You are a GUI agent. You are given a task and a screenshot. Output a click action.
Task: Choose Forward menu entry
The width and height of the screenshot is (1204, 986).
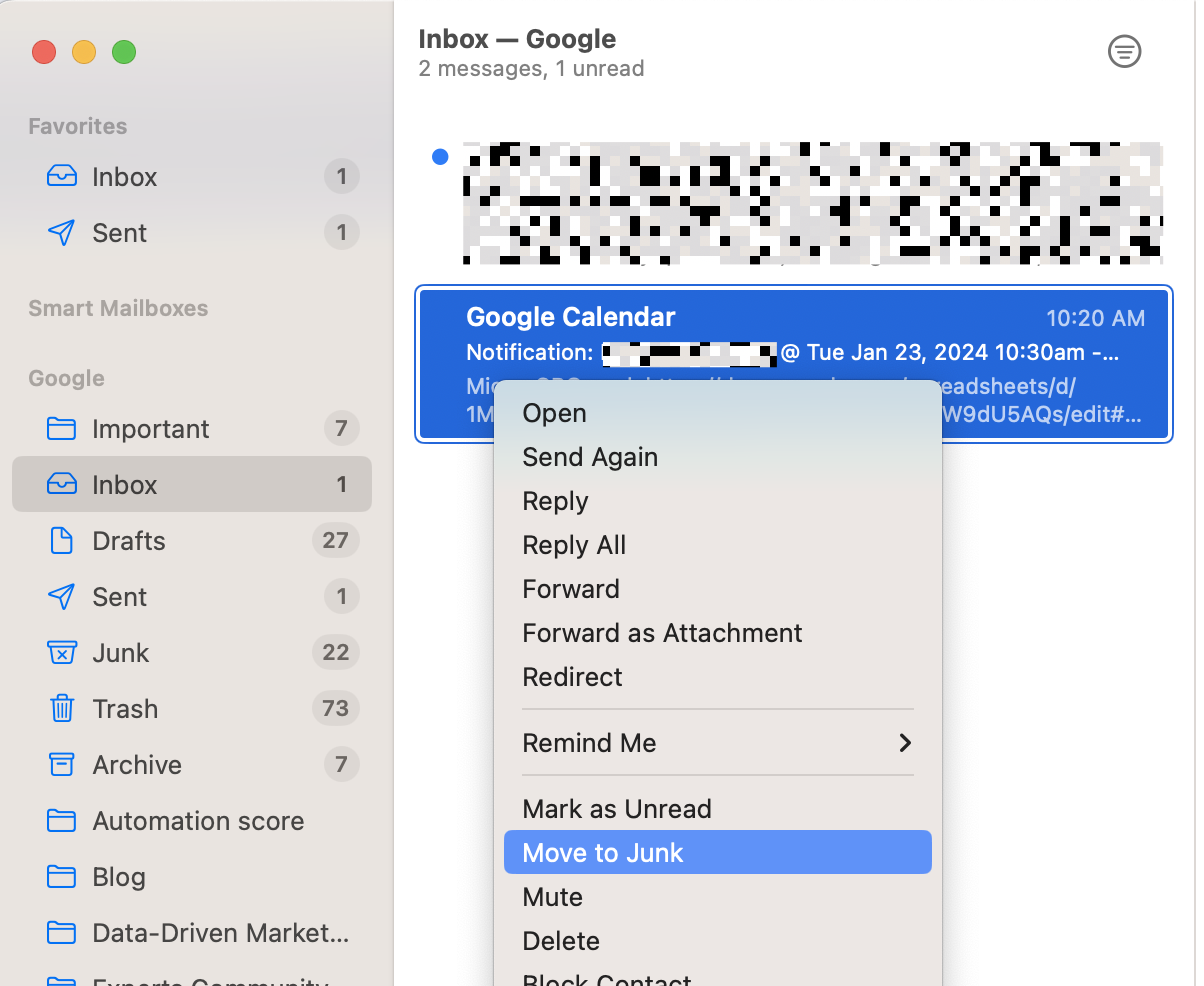click(x=718, y=589)
